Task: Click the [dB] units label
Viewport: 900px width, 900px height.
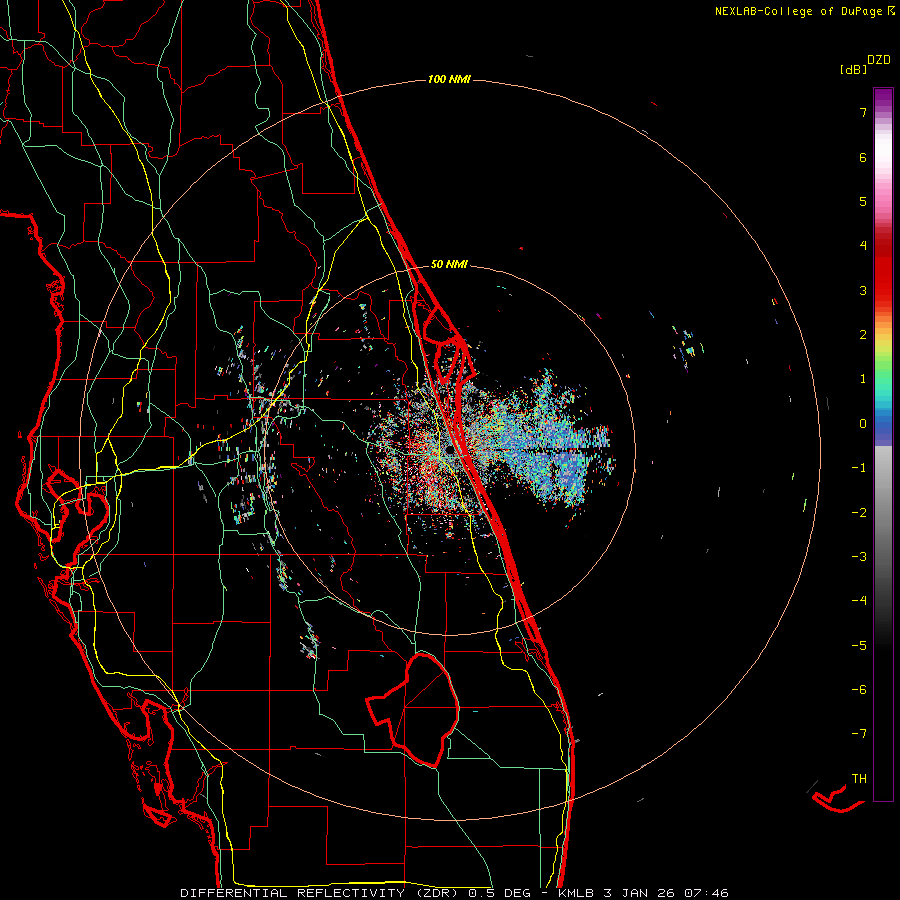Action: (853, 69)
